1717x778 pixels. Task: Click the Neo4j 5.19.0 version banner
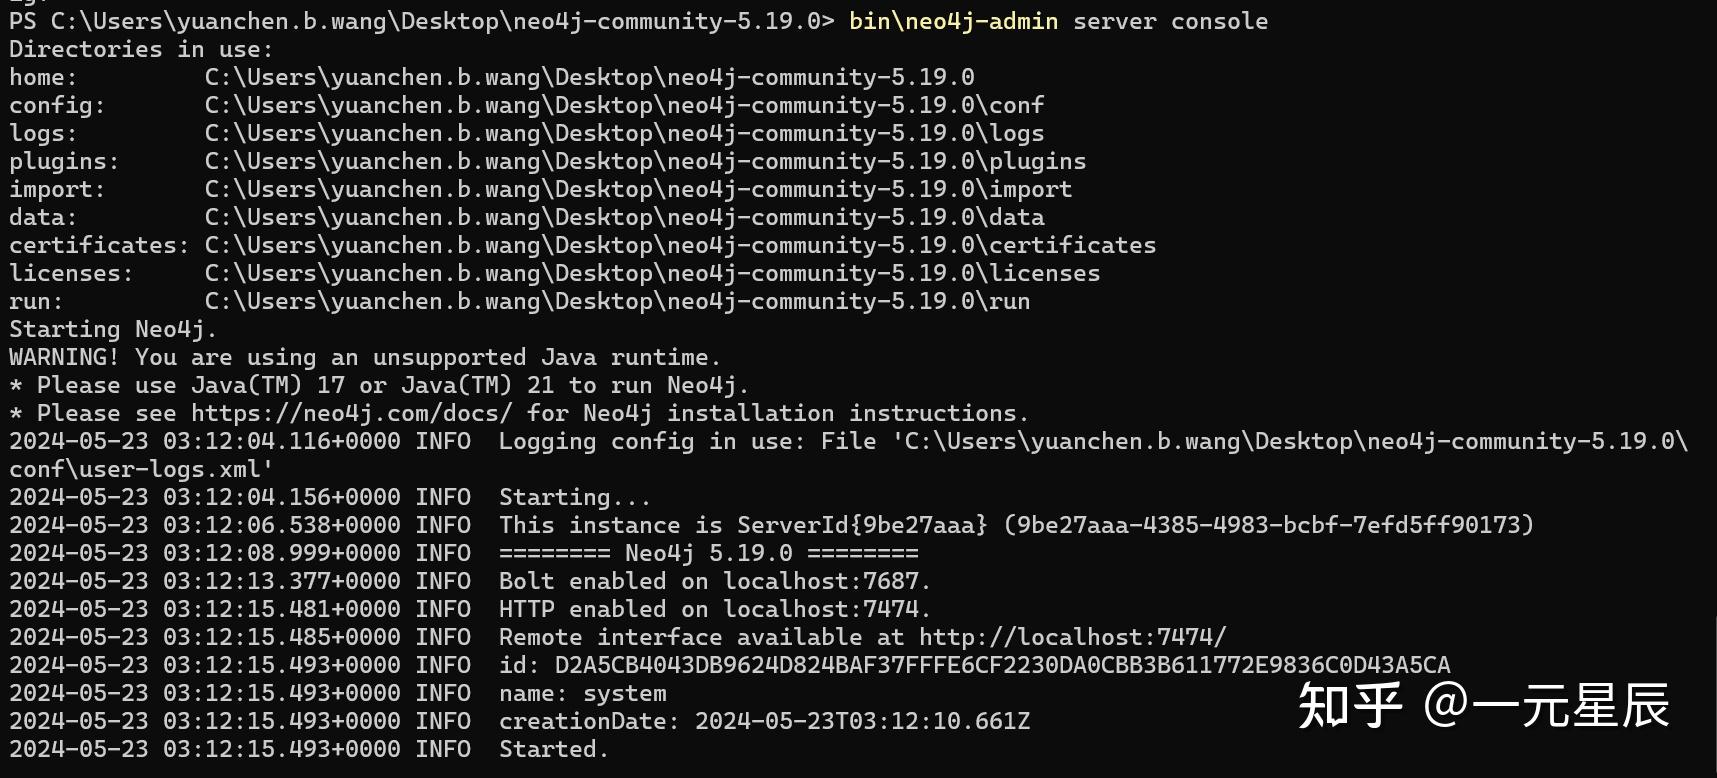(x=708, y=553)
